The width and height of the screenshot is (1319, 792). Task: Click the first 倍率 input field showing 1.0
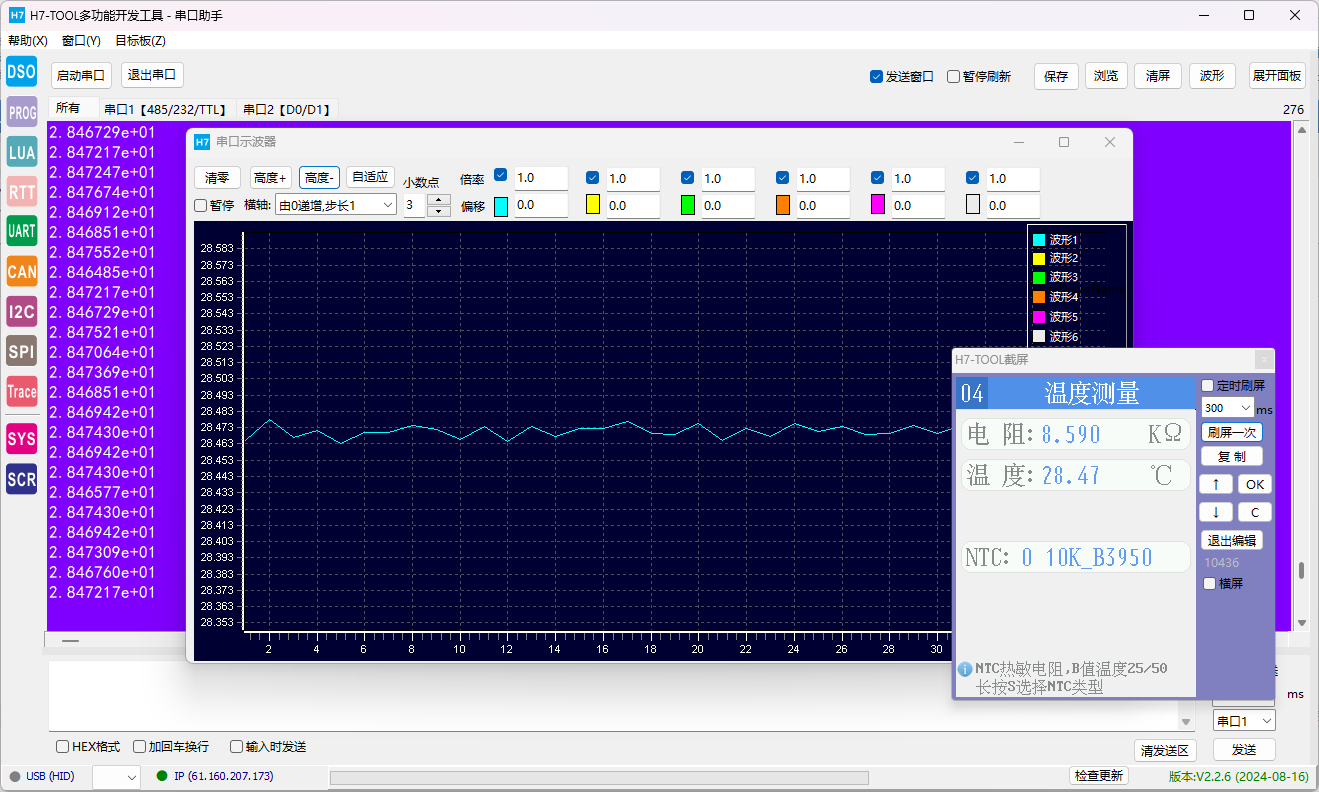[x=540, y=178]
